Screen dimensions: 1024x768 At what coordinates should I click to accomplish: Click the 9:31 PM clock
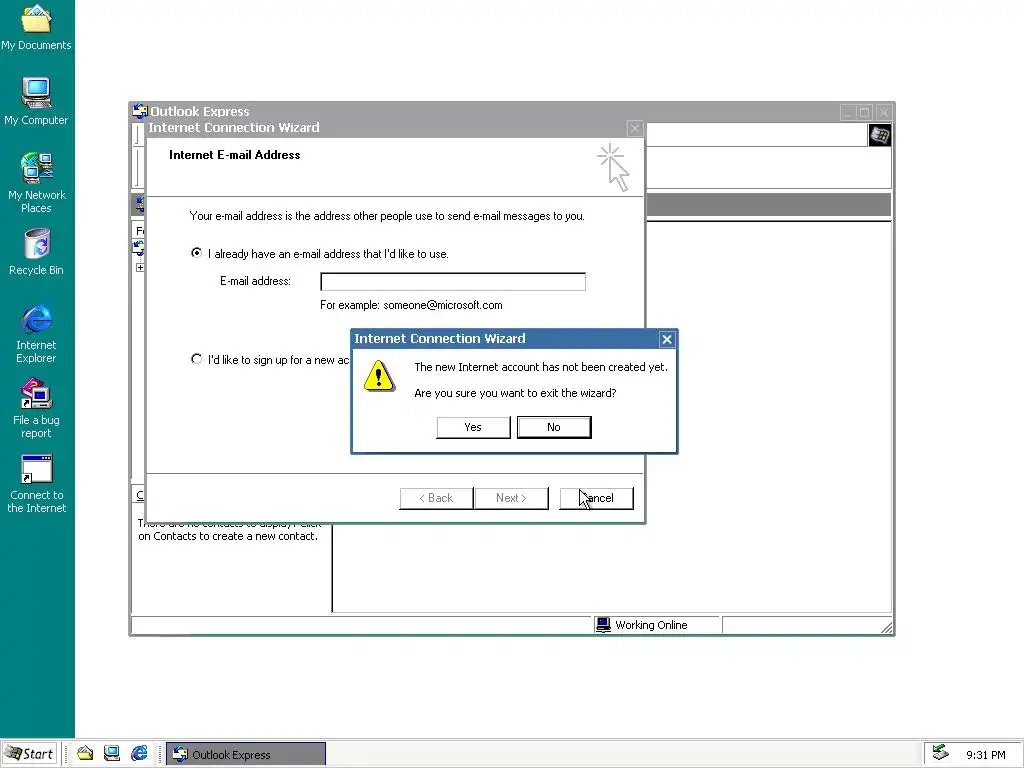(x=985, y=755)
